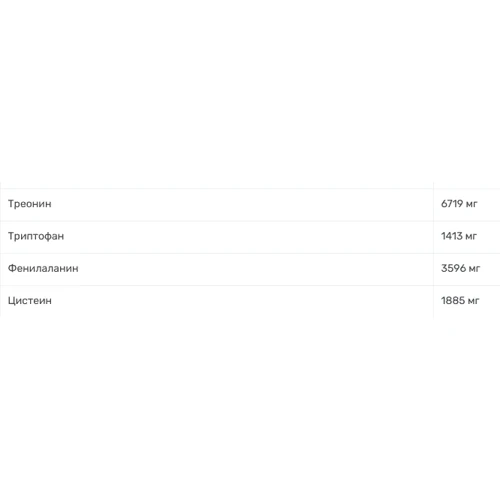The height and width of the screenshot is (500, 500).
Task: Click the мг unit next to 3596
Action: pyautogui.click(x=474, y=269)
